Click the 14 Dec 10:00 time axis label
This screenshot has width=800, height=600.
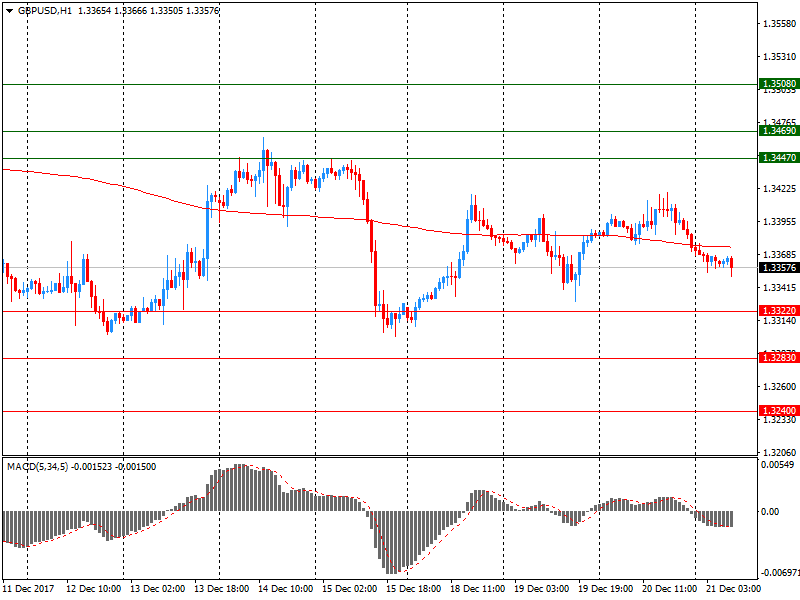tap(285, 588)
